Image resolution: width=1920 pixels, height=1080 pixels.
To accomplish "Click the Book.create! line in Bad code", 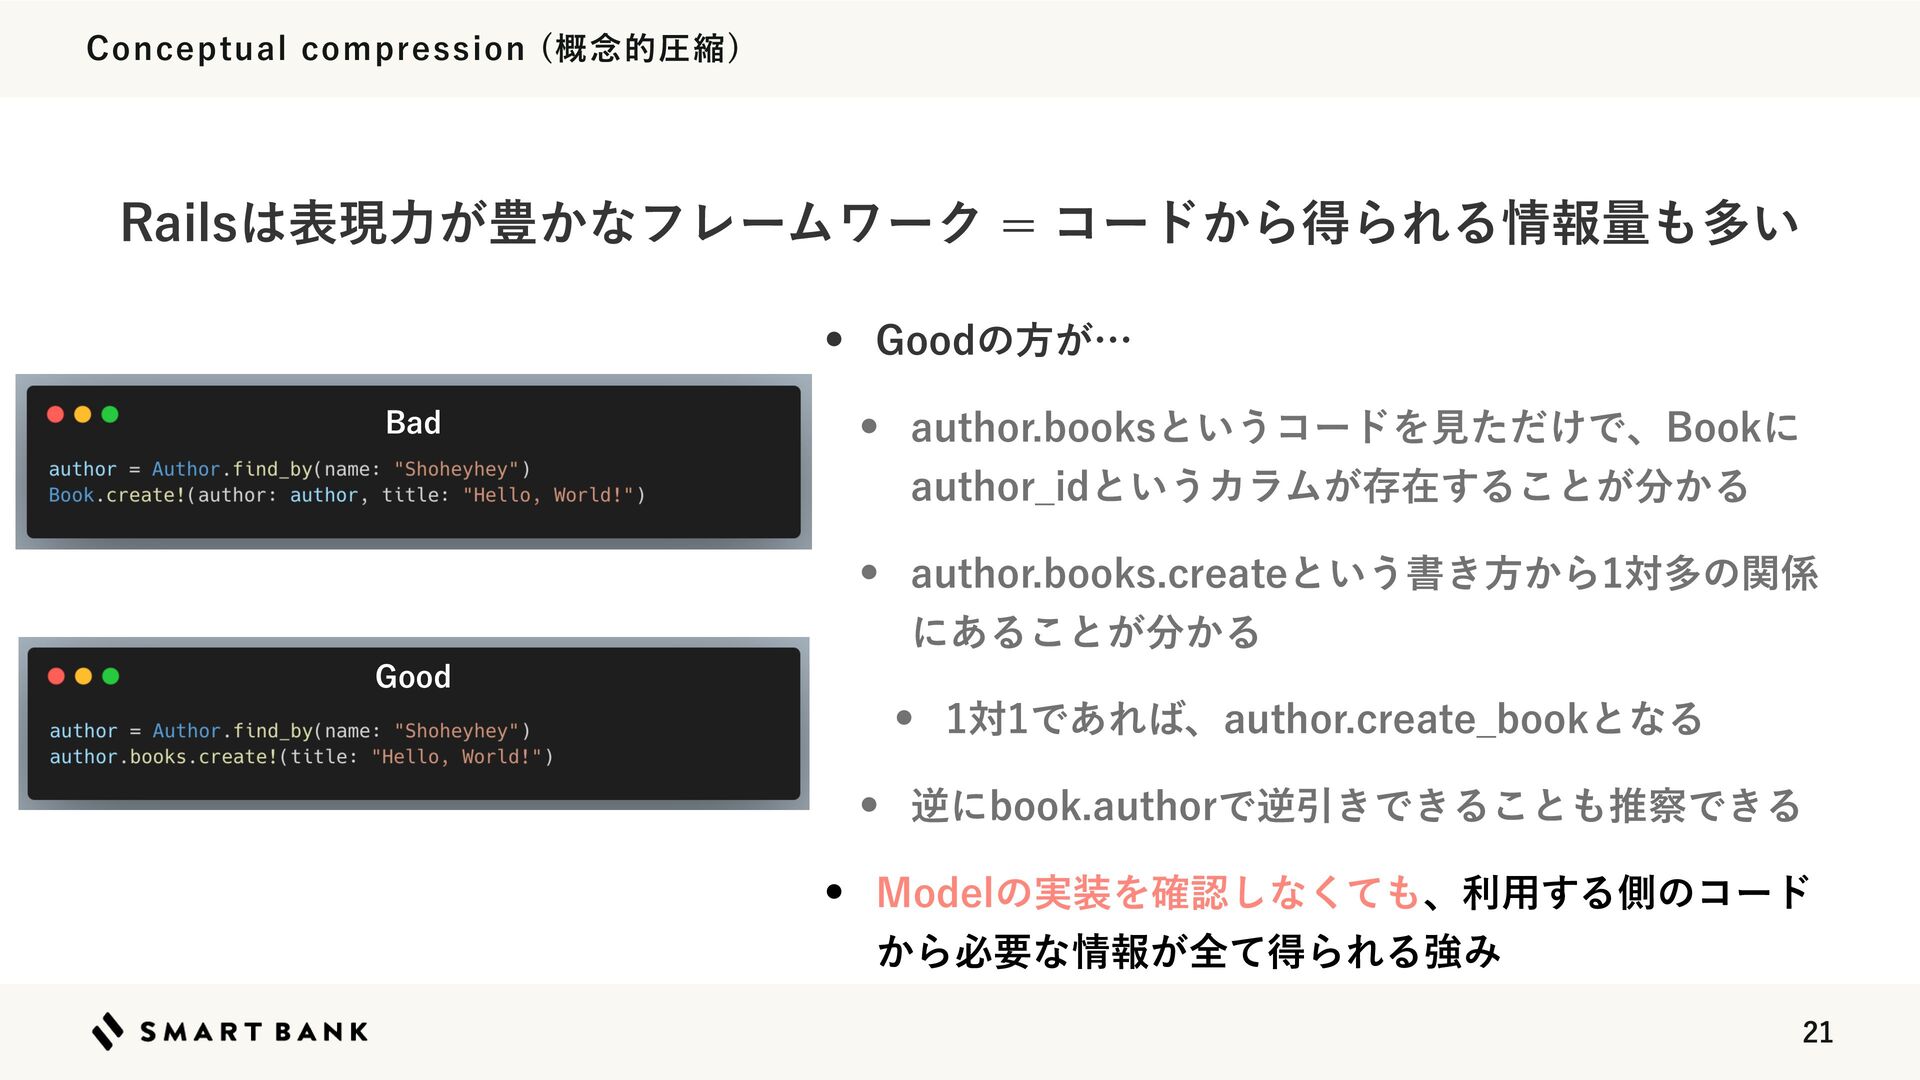I will click(346, 495).
